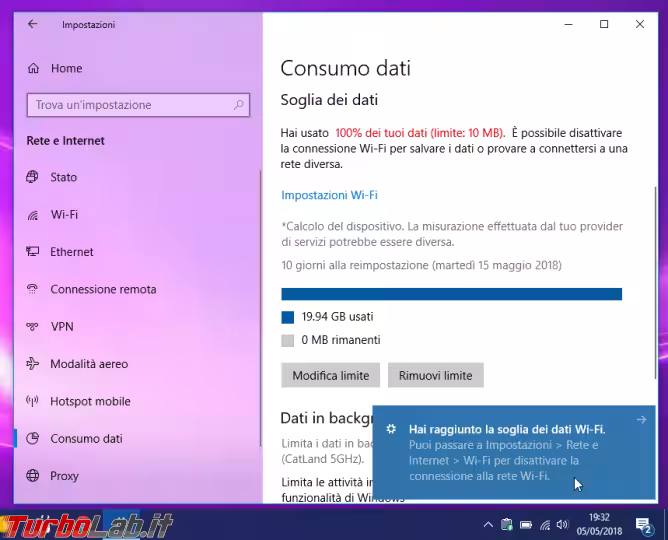Open Connessione remota settings

(x=103, y=289)
